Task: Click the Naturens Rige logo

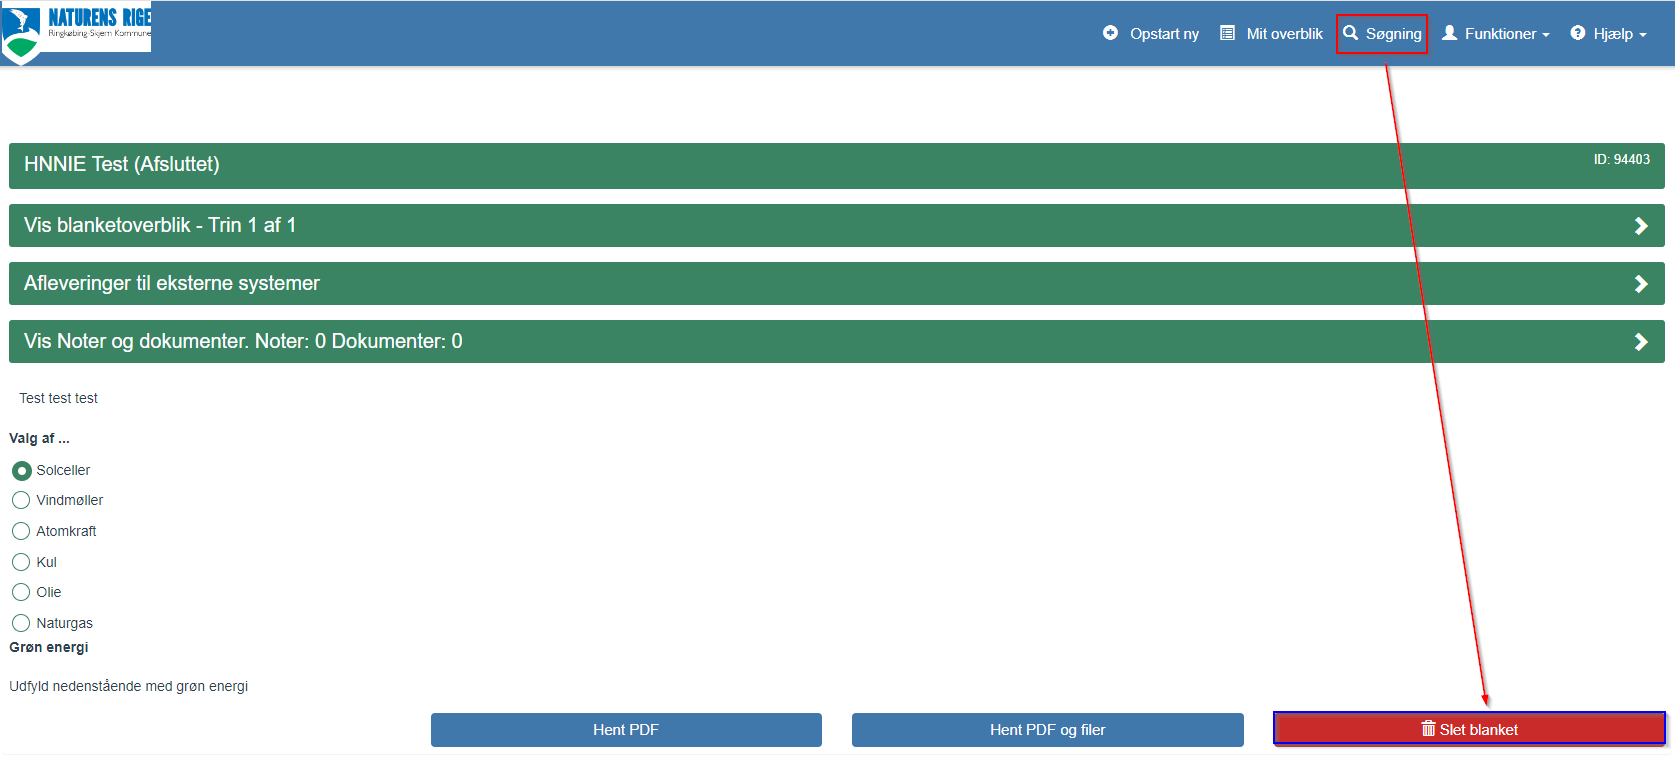Action: pos(76,31)
